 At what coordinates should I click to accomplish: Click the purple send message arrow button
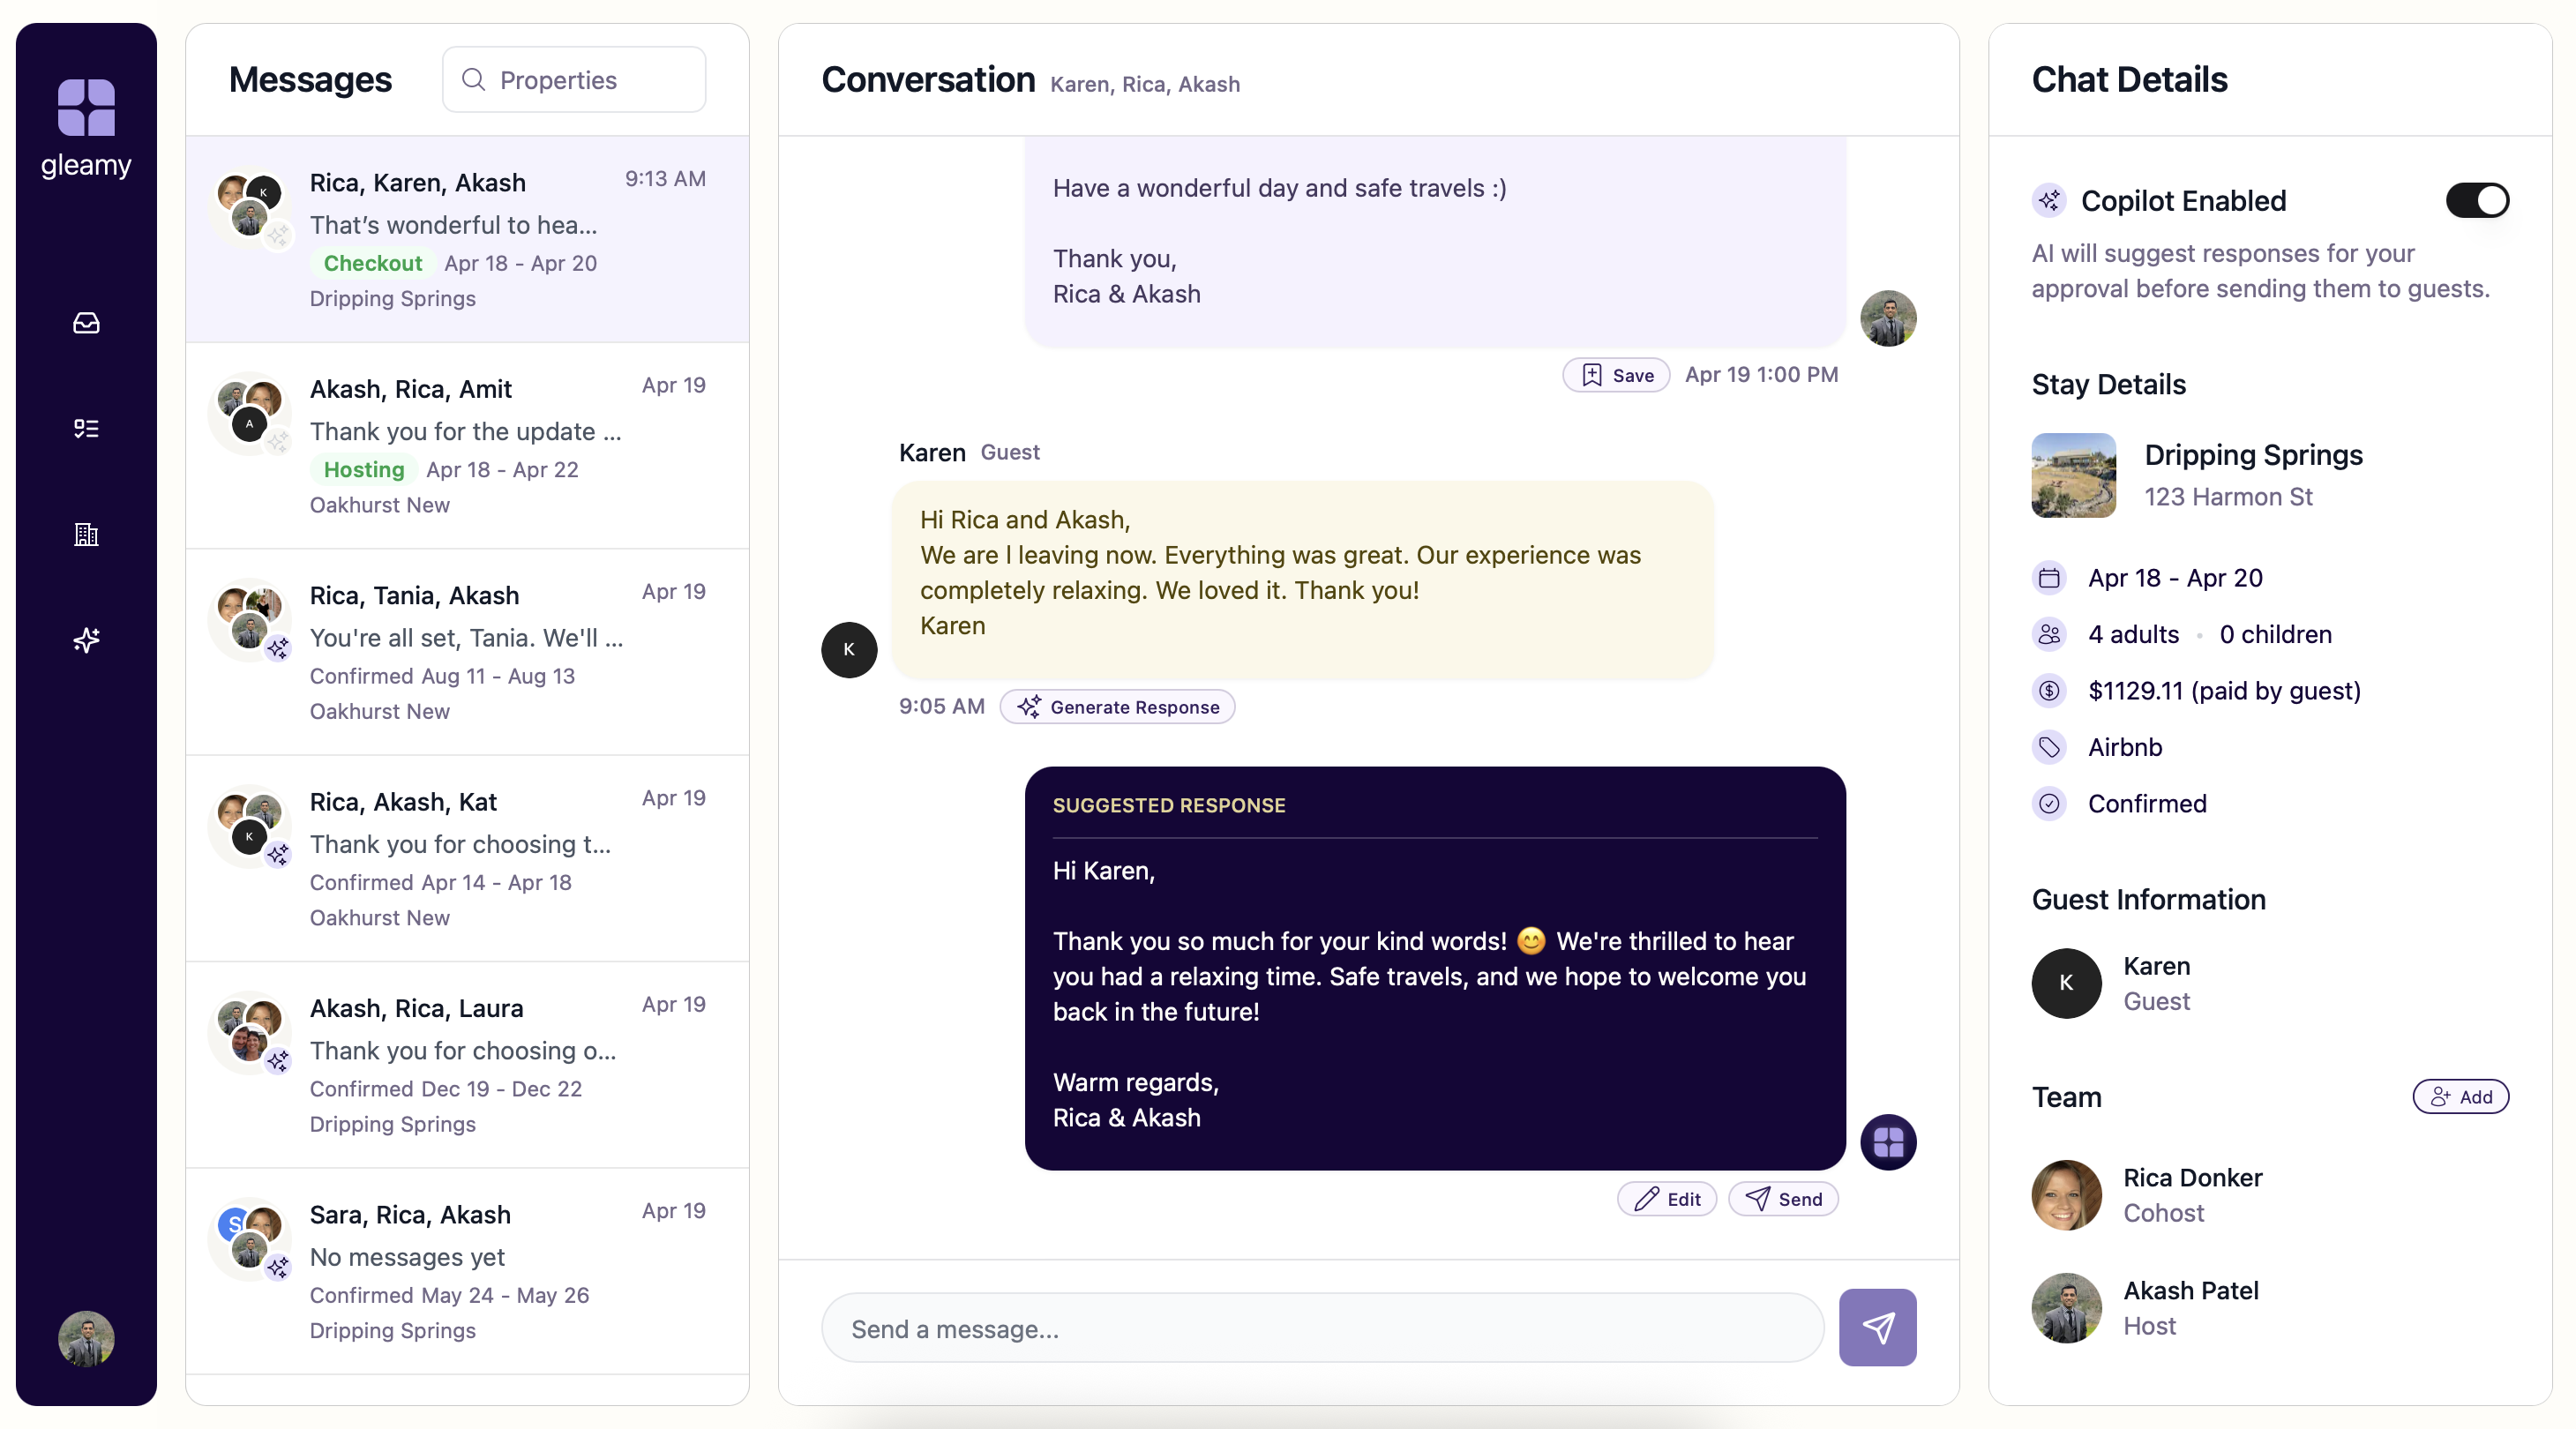(x=1877, y=1327)
